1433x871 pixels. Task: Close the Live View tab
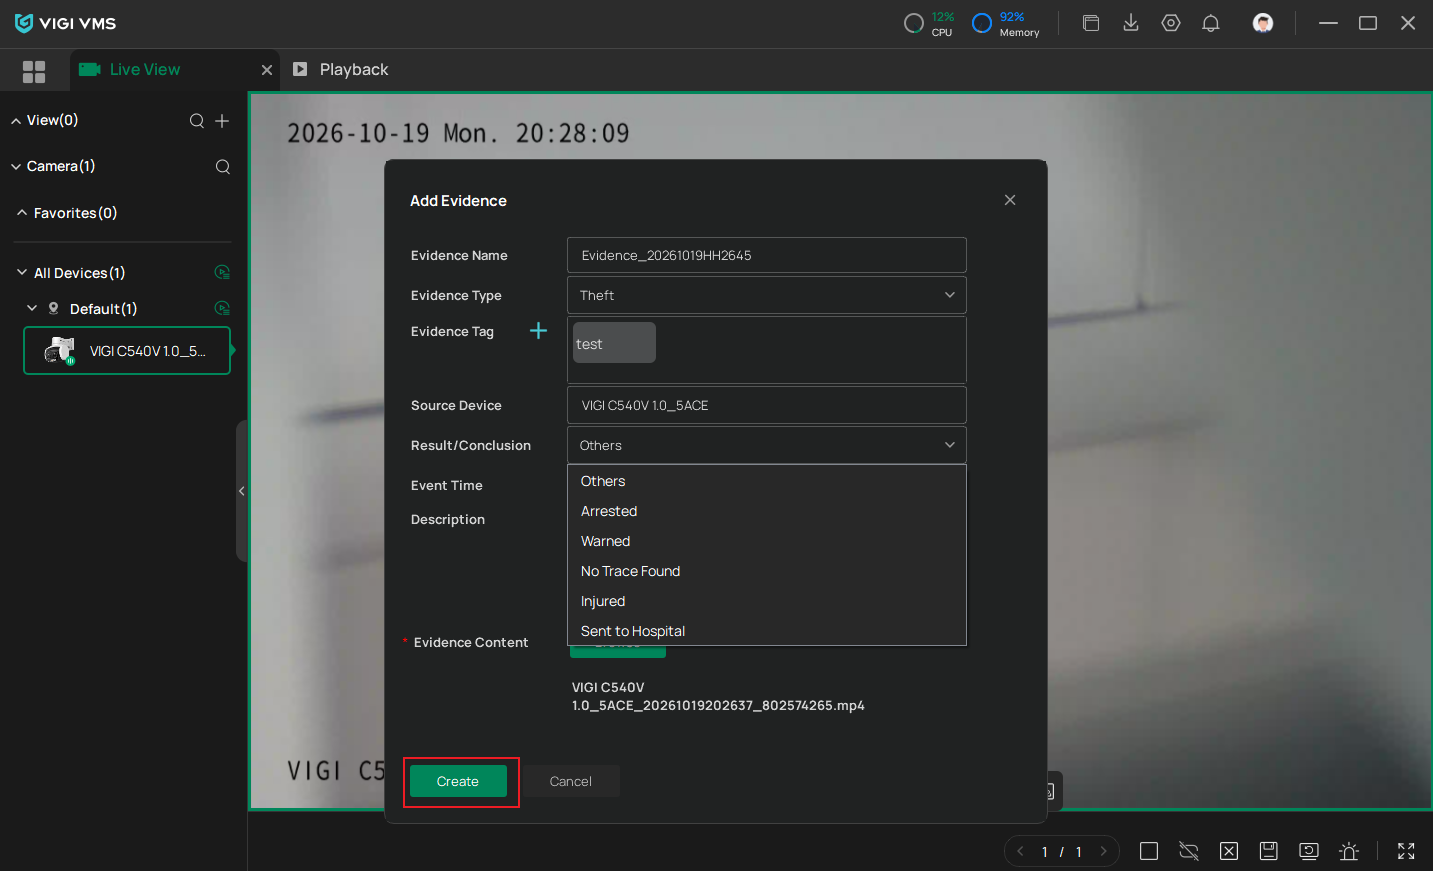[267, 70]
